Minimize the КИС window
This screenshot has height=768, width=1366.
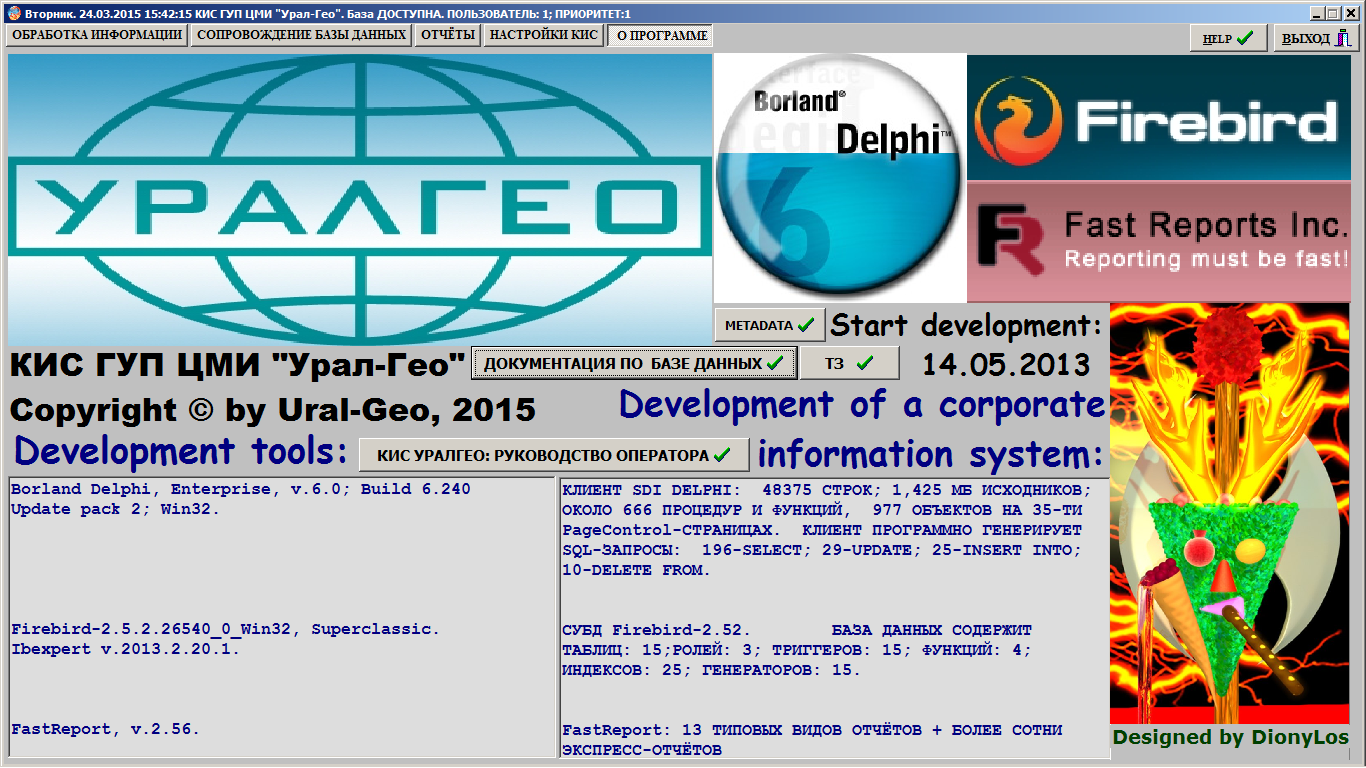[x=1317, y=13]
